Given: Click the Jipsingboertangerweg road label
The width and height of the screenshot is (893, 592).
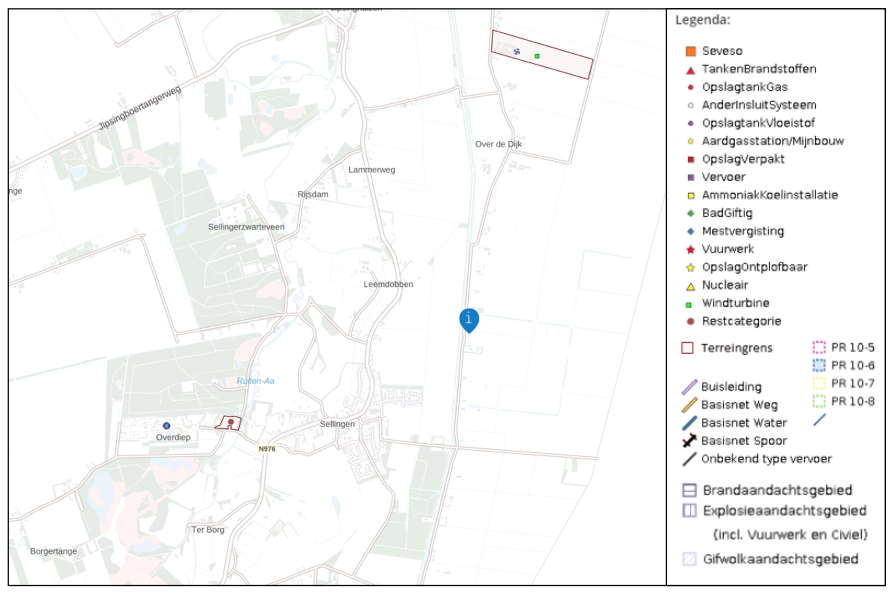Looking at the screenshot, I should [140, 108].
